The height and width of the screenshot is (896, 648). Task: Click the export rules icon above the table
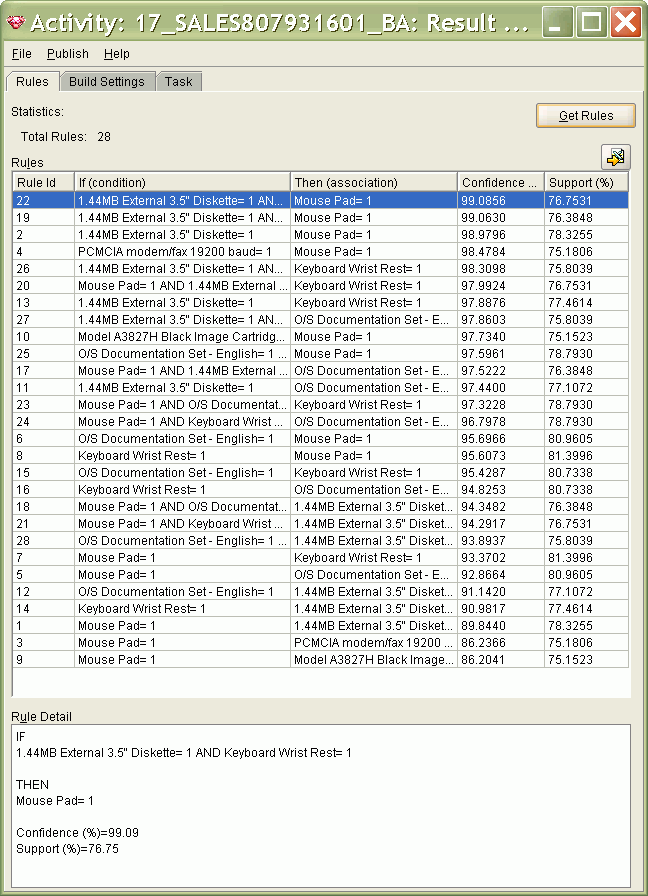[x=615, y=157]
